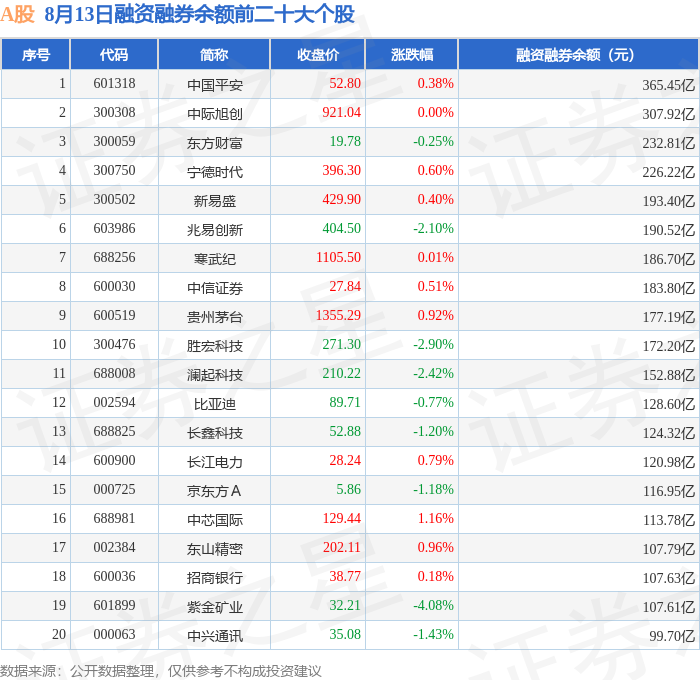Select stock name 中国平安
700x680 pixels.
click(215, 85)
